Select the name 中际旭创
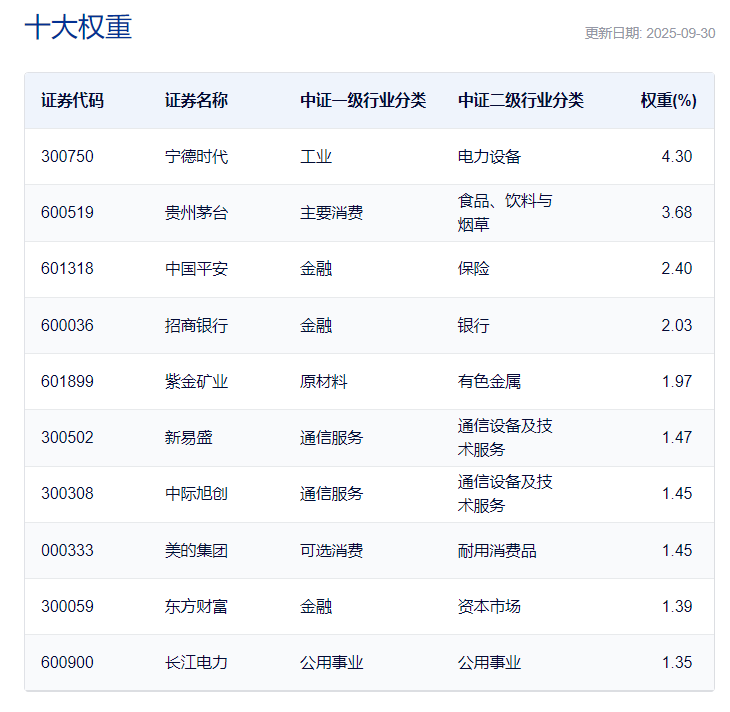This screenshot has height=712, width=730. (x=196, y=494)
